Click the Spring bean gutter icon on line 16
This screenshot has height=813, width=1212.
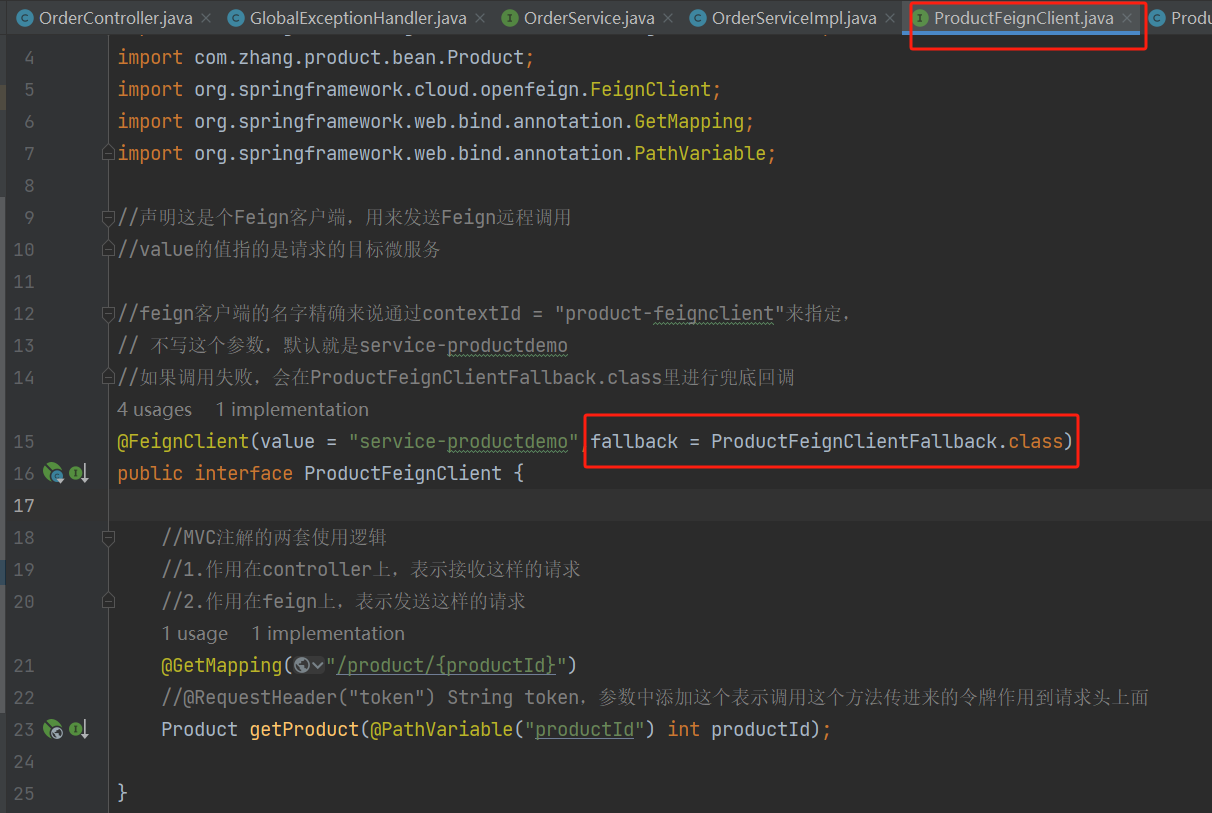[x=54, y=473]
